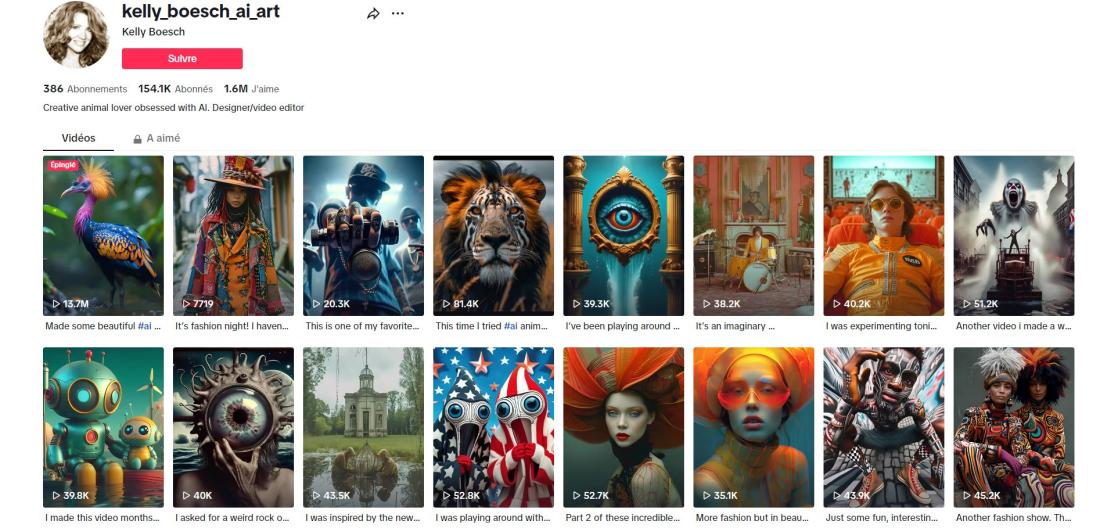Open the 20.3K-view hip-hop rings video

(363, 236)
